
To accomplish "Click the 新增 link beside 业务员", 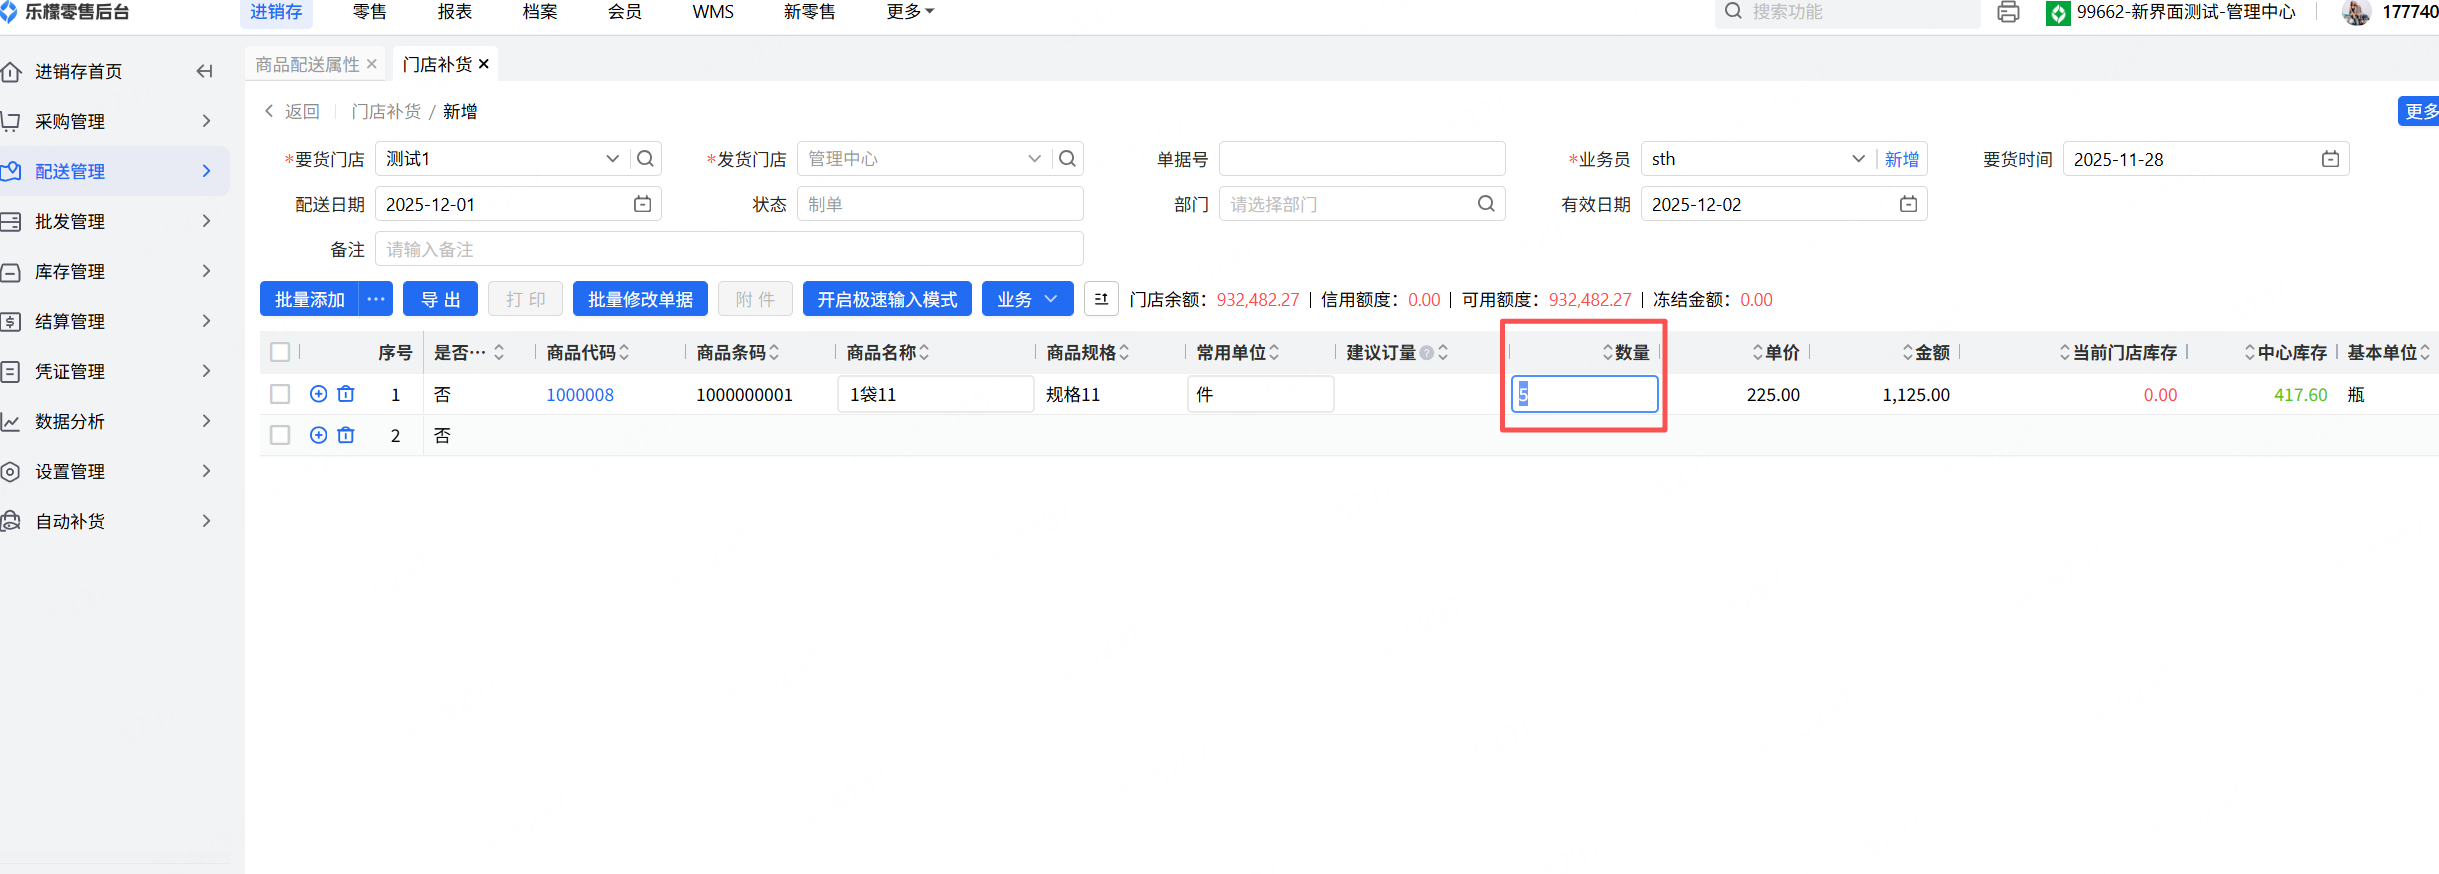I will point(1902,159).
